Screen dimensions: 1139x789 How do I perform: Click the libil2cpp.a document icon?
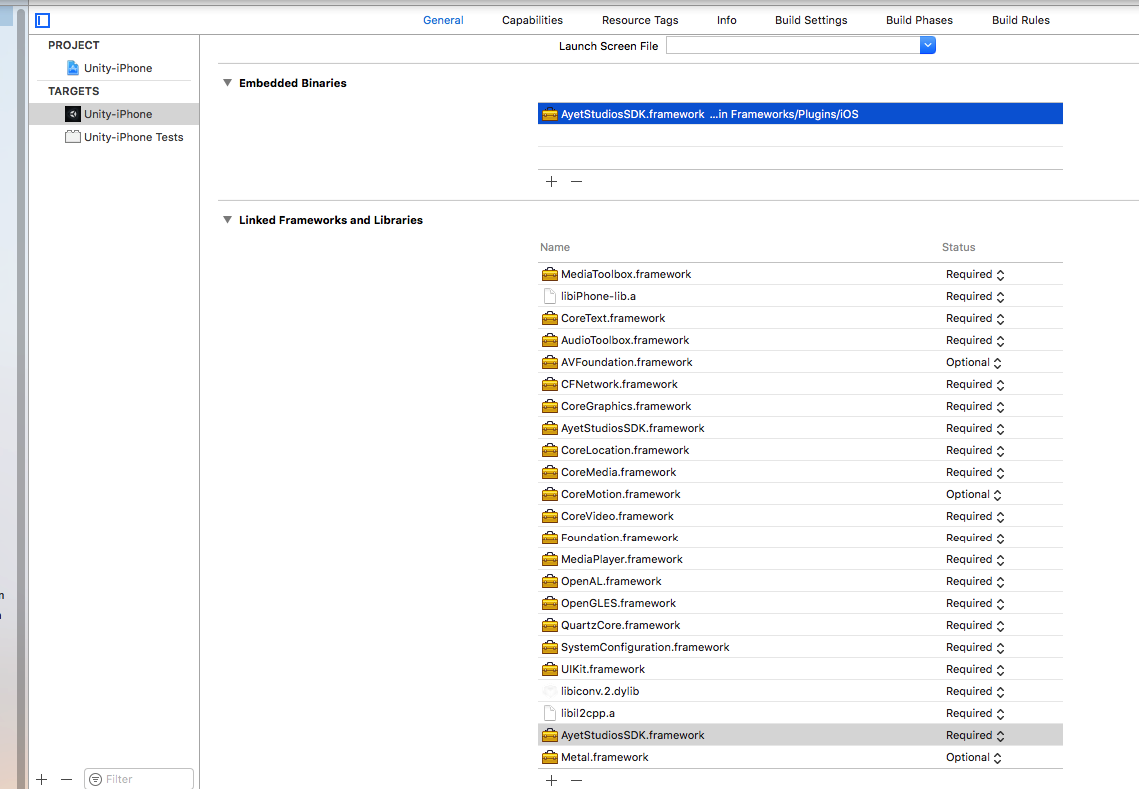tap(550, 713)
